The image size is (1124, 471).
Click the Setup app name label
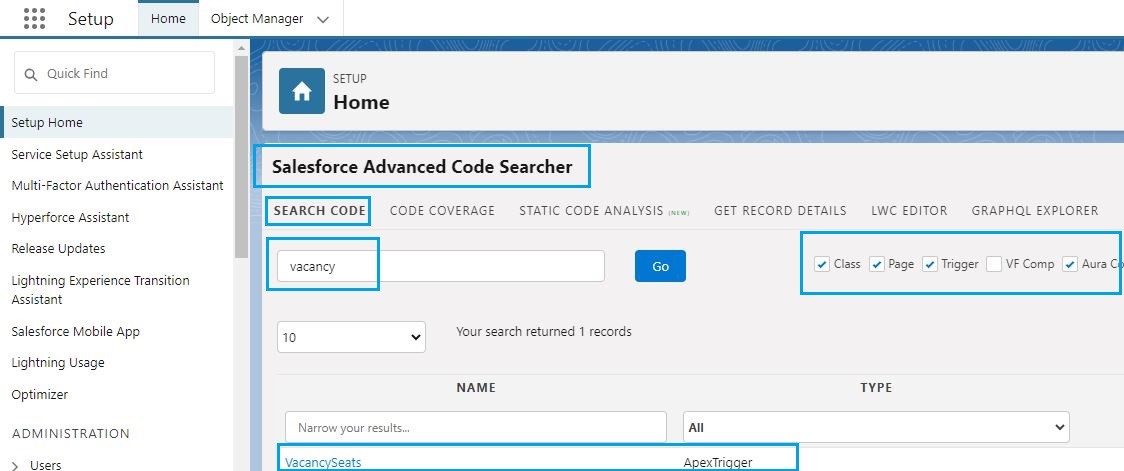pyautogui.click(x=91, y=19)
